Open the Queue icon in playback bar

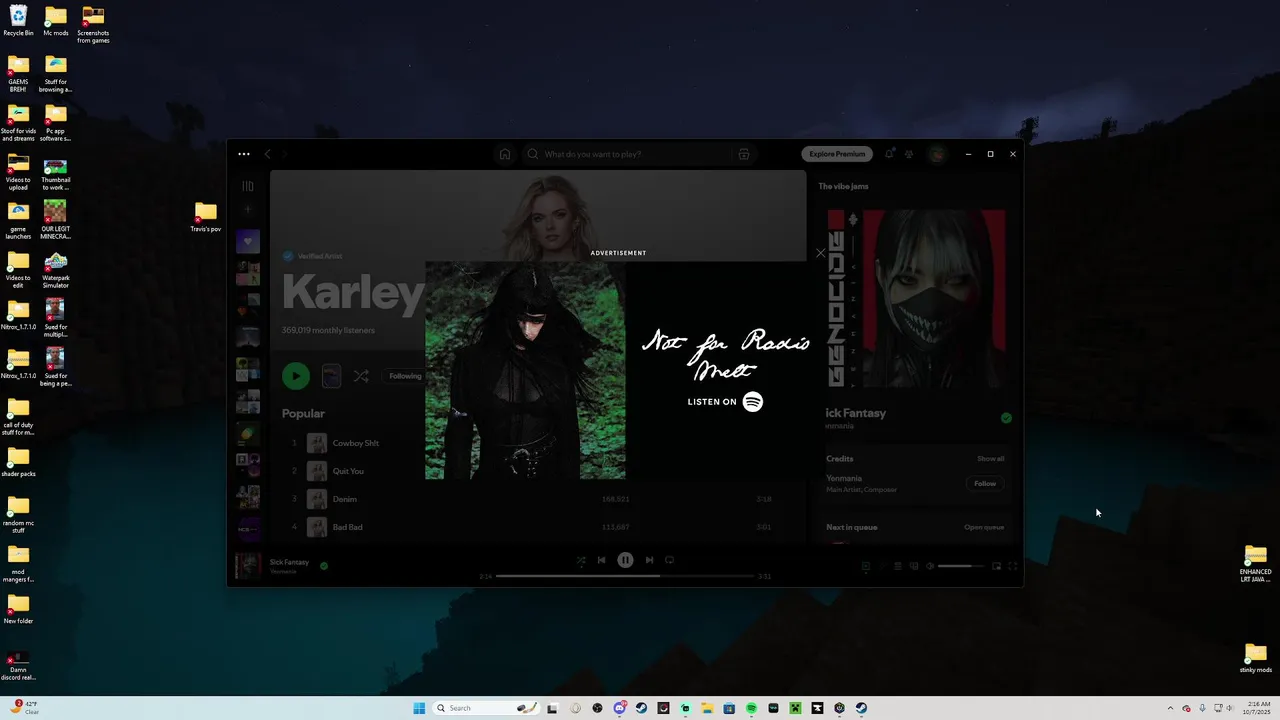point(897,566)
